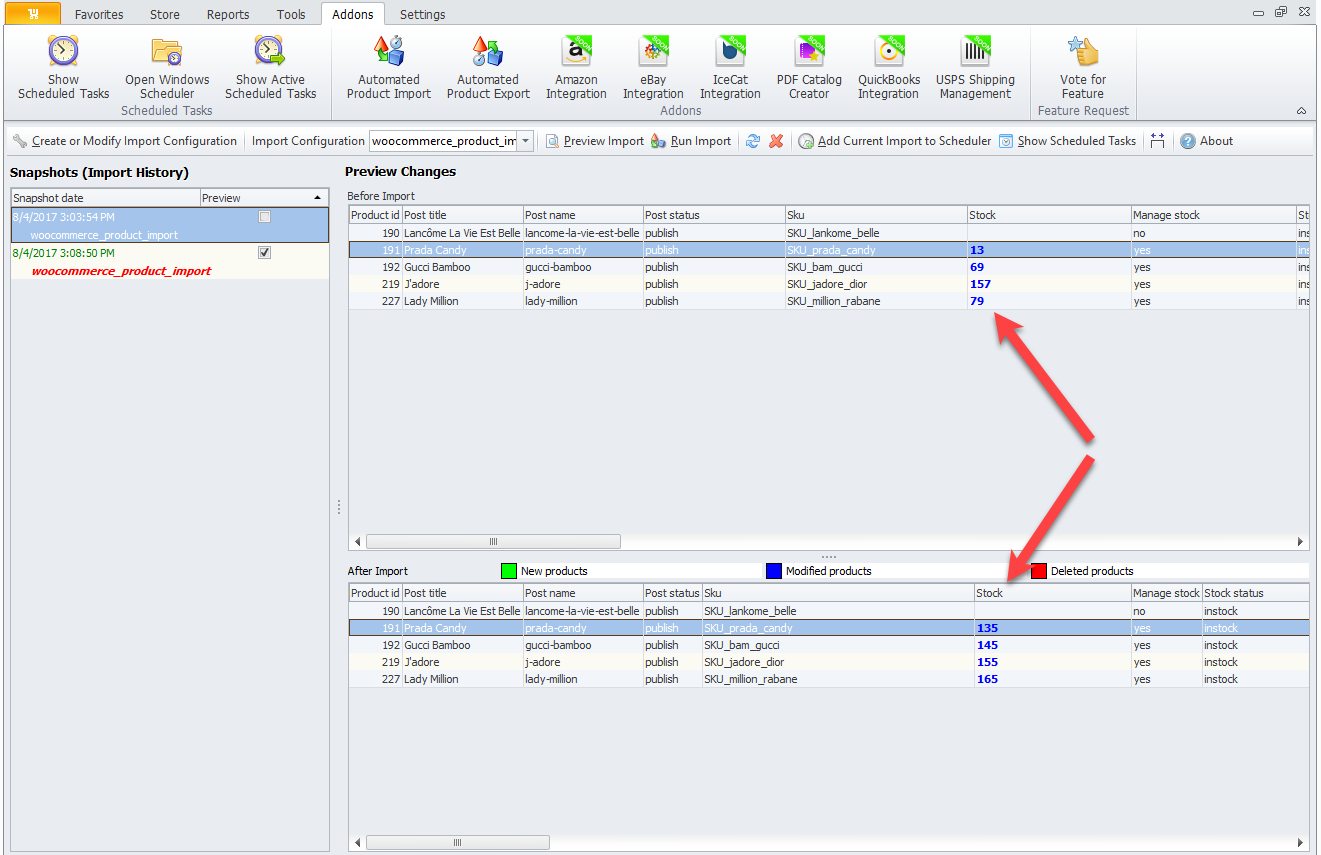Viewport: 1321px width, 855px height.
Task: Select stock value 135 in After Import
Action: click(x=987, y=628)
